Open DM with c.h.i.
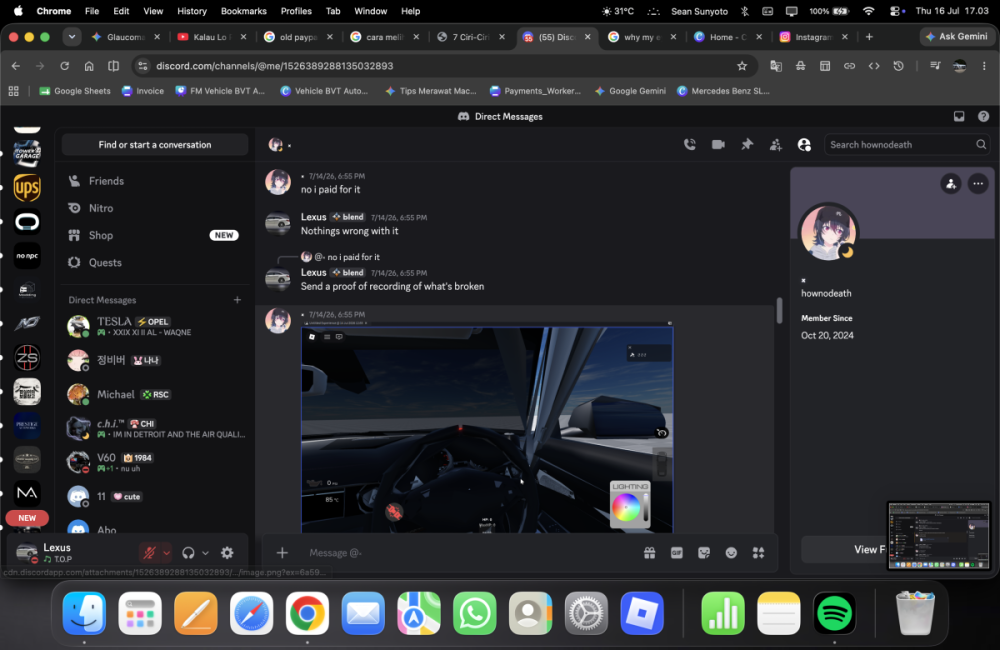 point(155,428)
